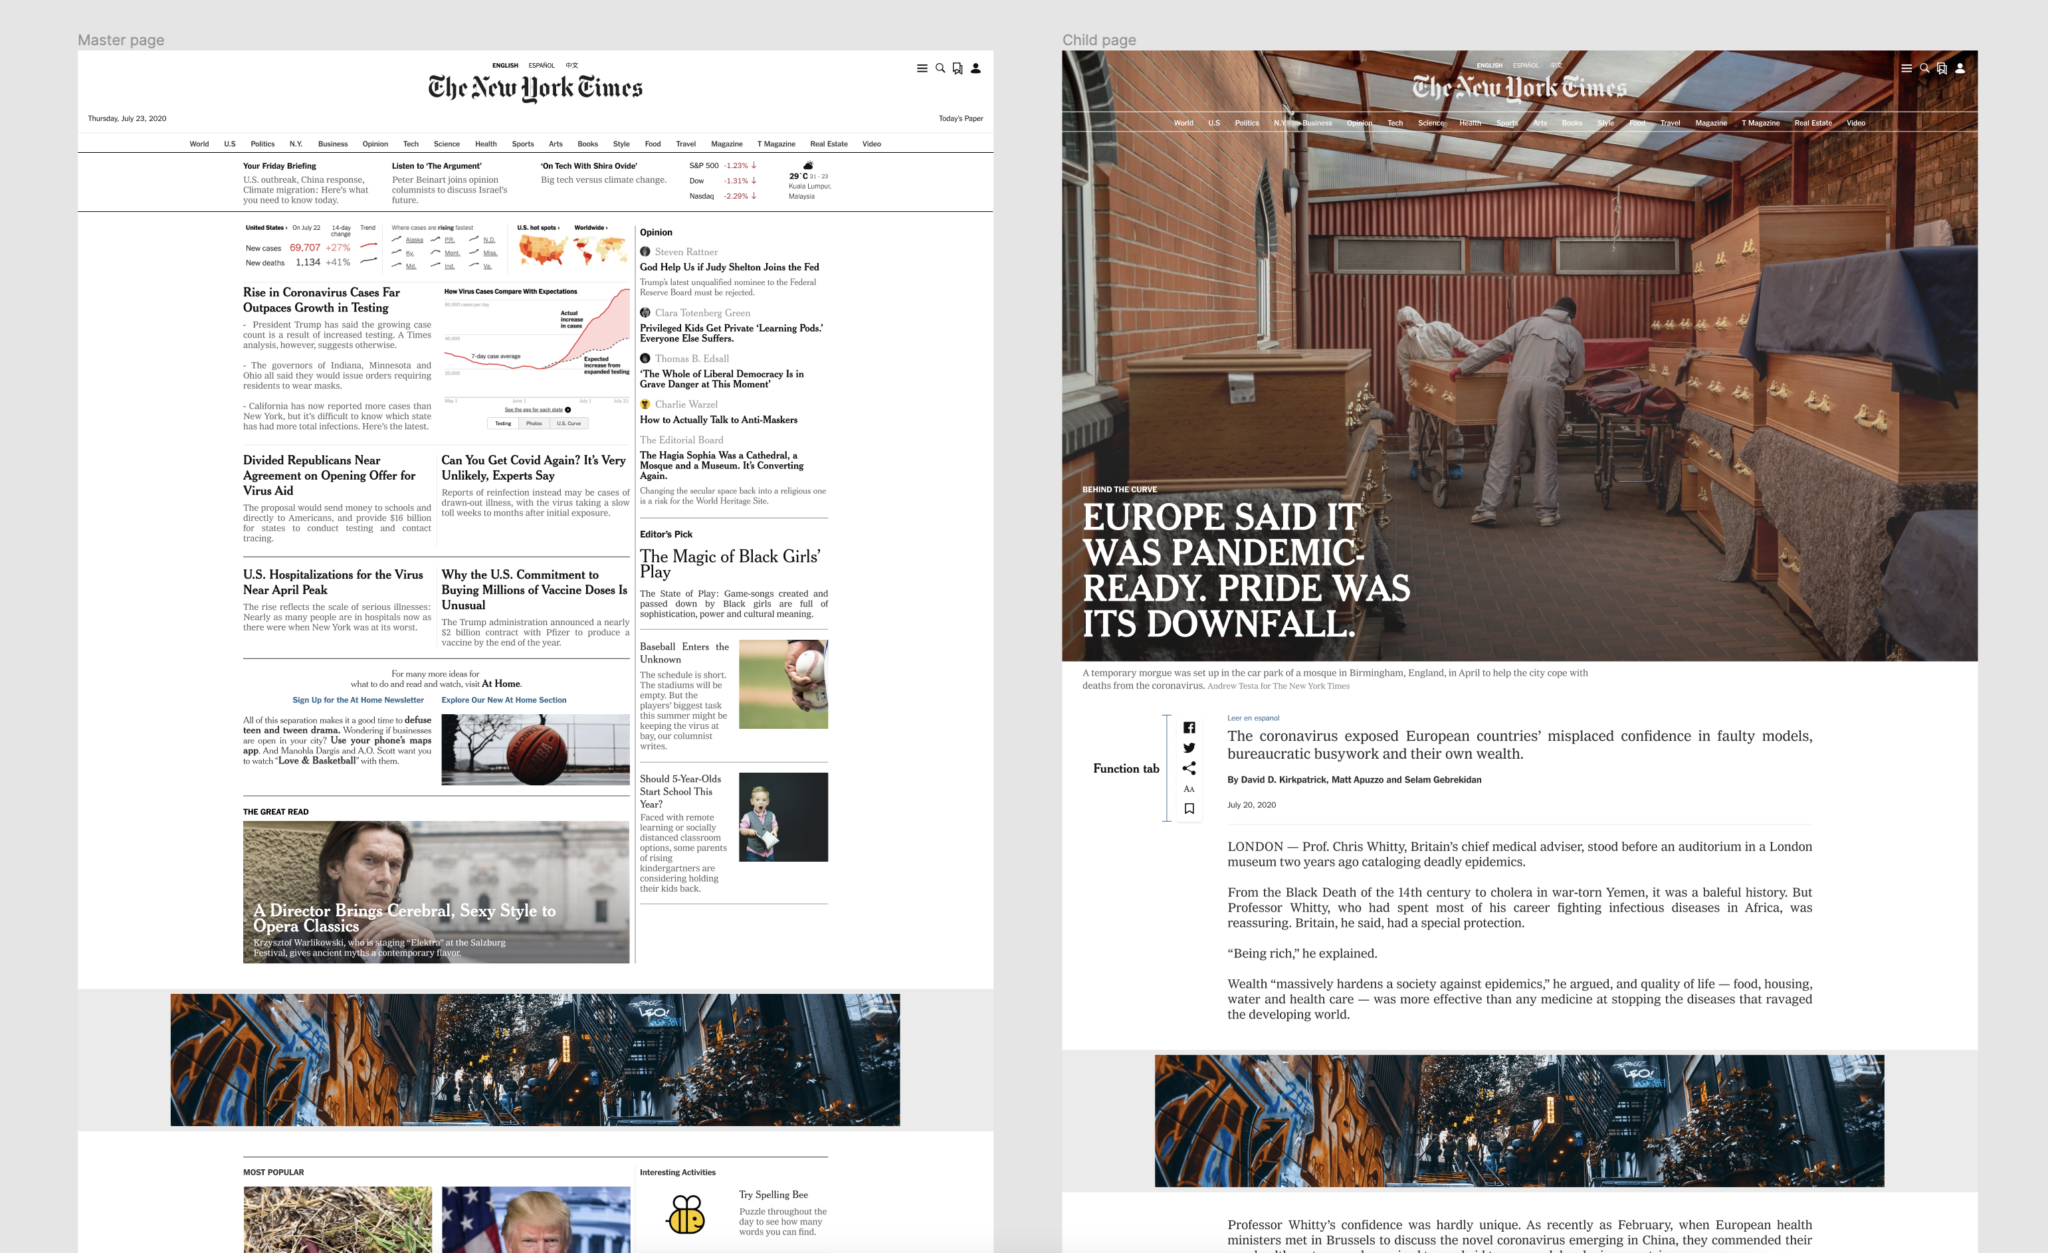The image size is (2048, 1253).
Task: Click S&P 500 -1.23% market entry
Action: (x=723, y=165)
